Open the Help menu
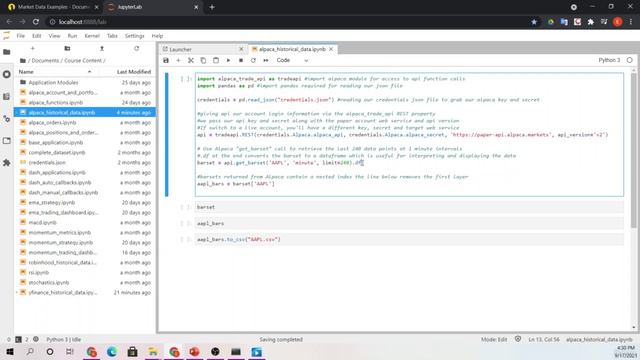 (157, 36)
